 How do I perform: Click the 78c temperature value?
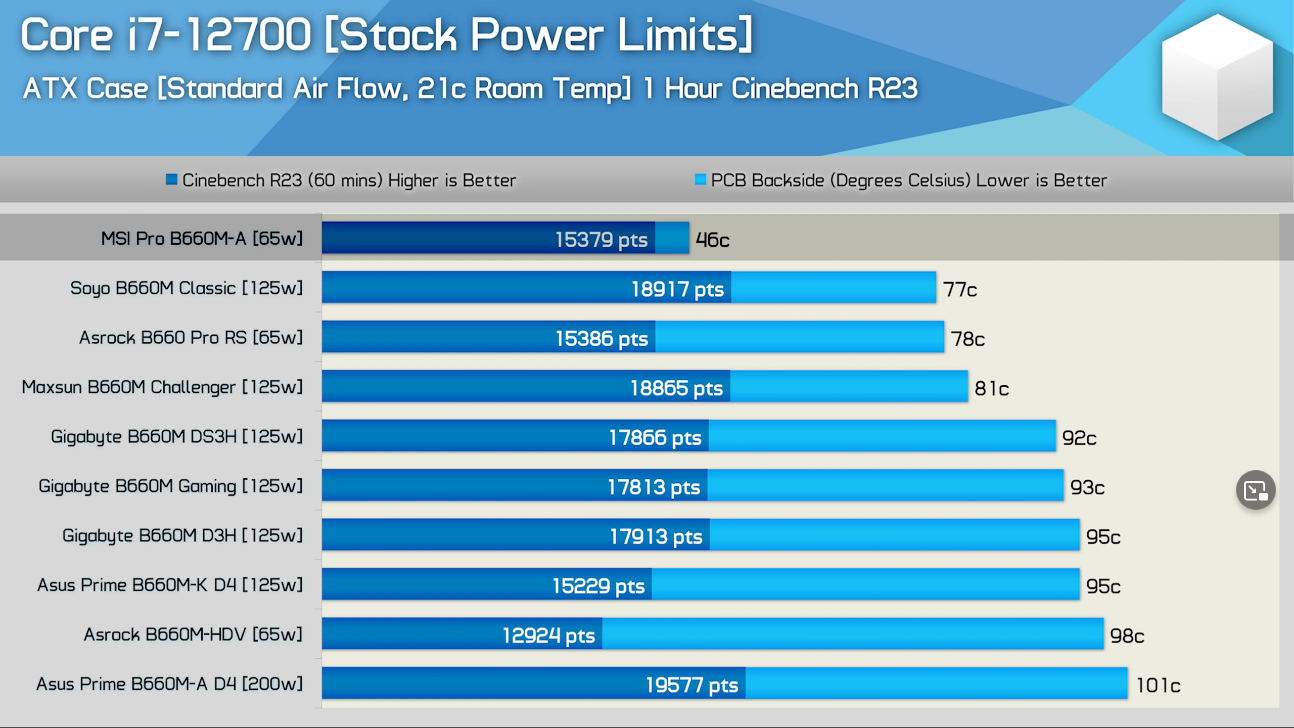pyautogui.click(x=968, y=339)
